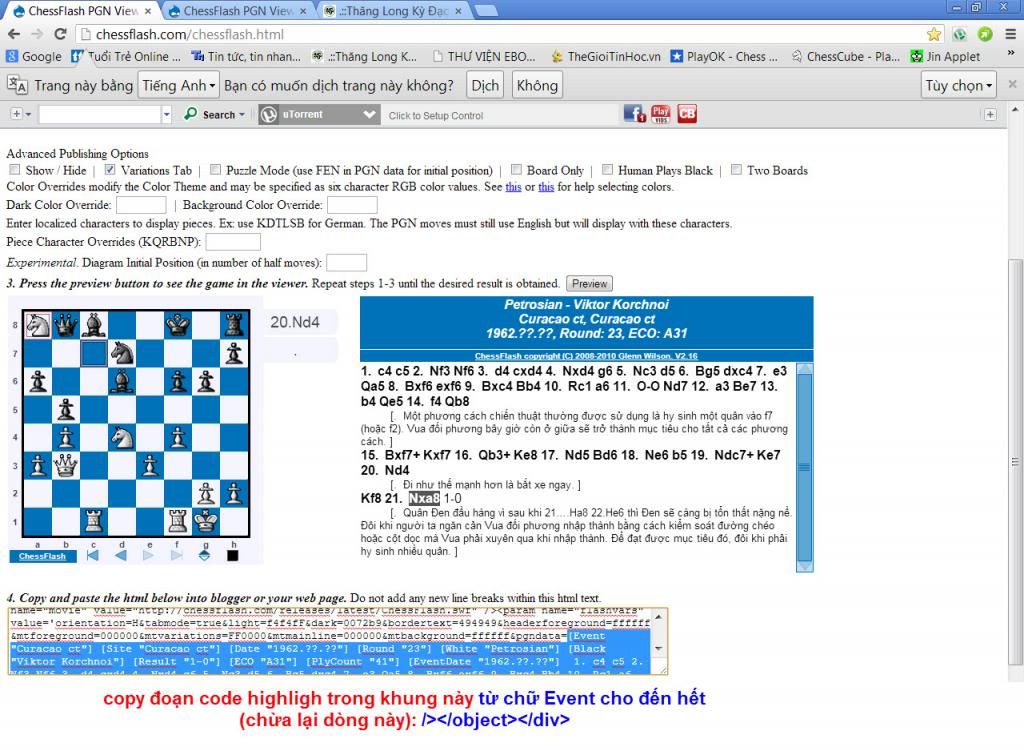The height and width of the screenshot is (750, 1024).
Task: Open the Tuổi Trẻ Online bookmark
Action: pos(126,57)
